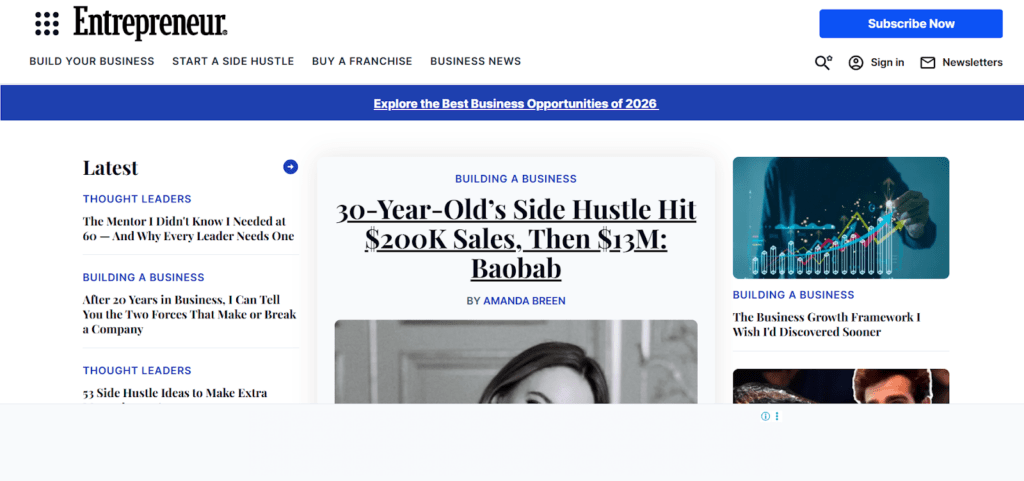Click the Entrepreneur logo
The width and height of the screenshot is (1024, 481).
click(x=150, y=23)
